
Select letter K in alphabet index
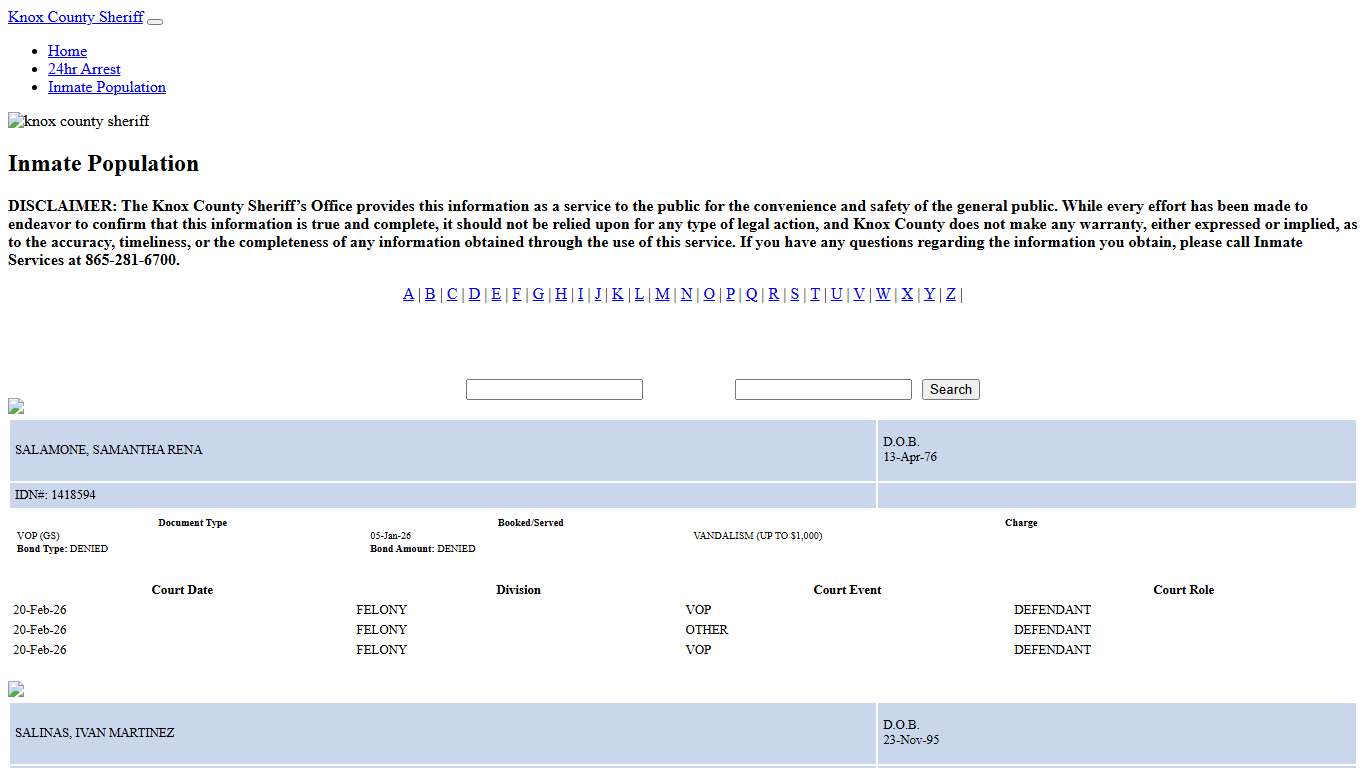(618, 294)
